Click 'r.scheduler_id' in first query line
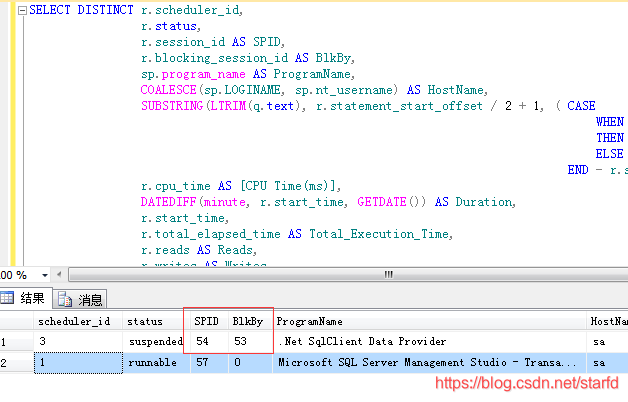The height and width of the screenshot is (402, 628). [190, 10]
